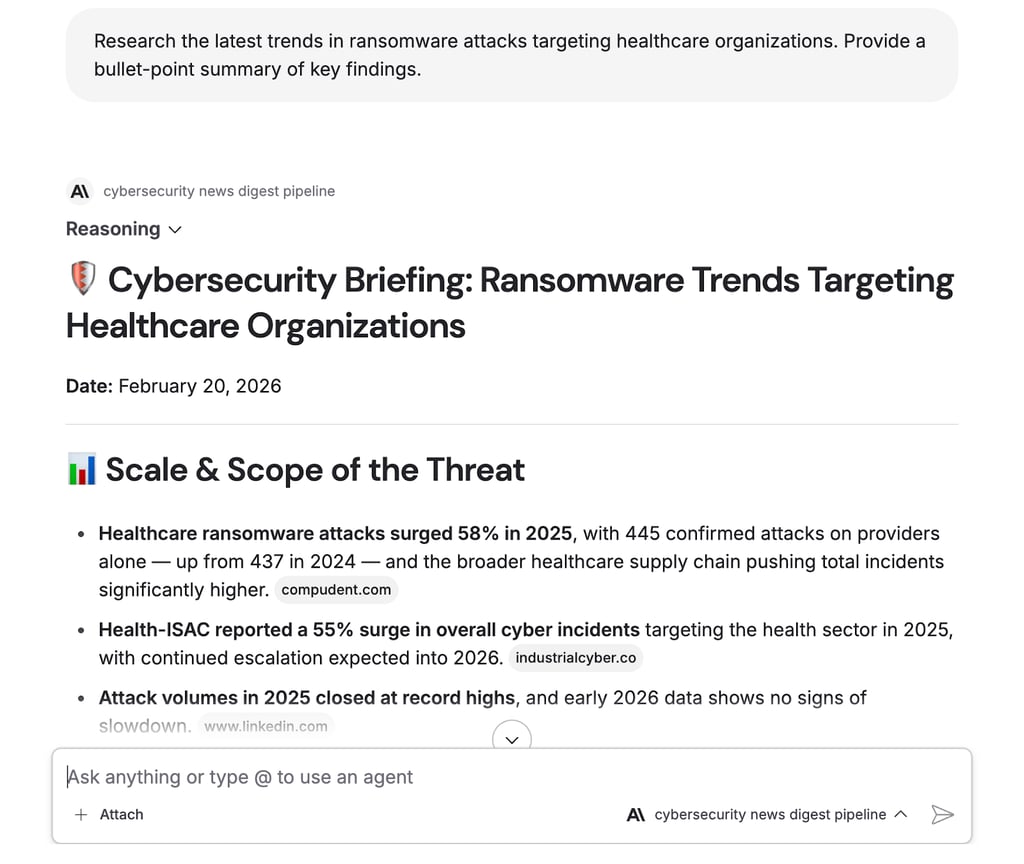Image resolution: width=1024 pixels, height=864 pixels.
Task: Click the Anthropic logo in input bar
Action: click(636, 814)
